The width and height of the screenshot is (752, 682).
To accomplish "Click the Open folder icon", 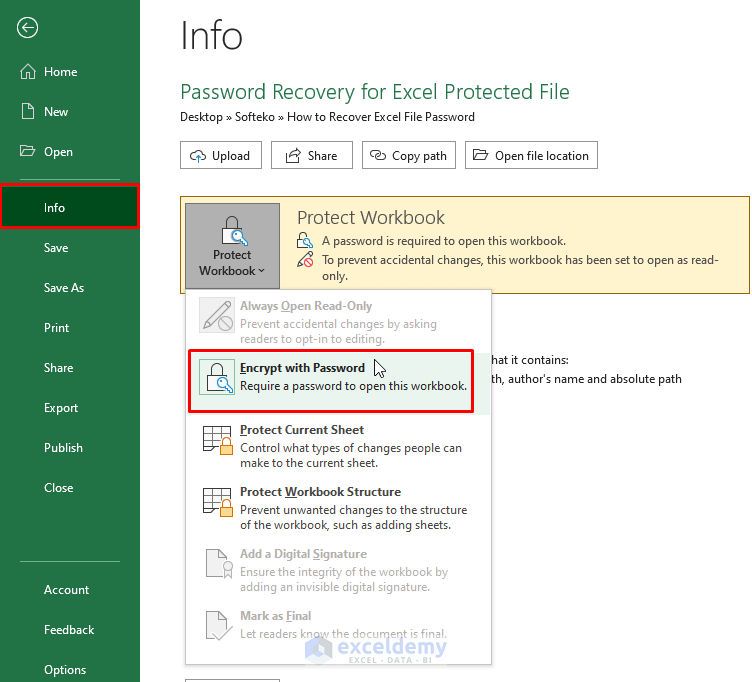I will [27, 151].
